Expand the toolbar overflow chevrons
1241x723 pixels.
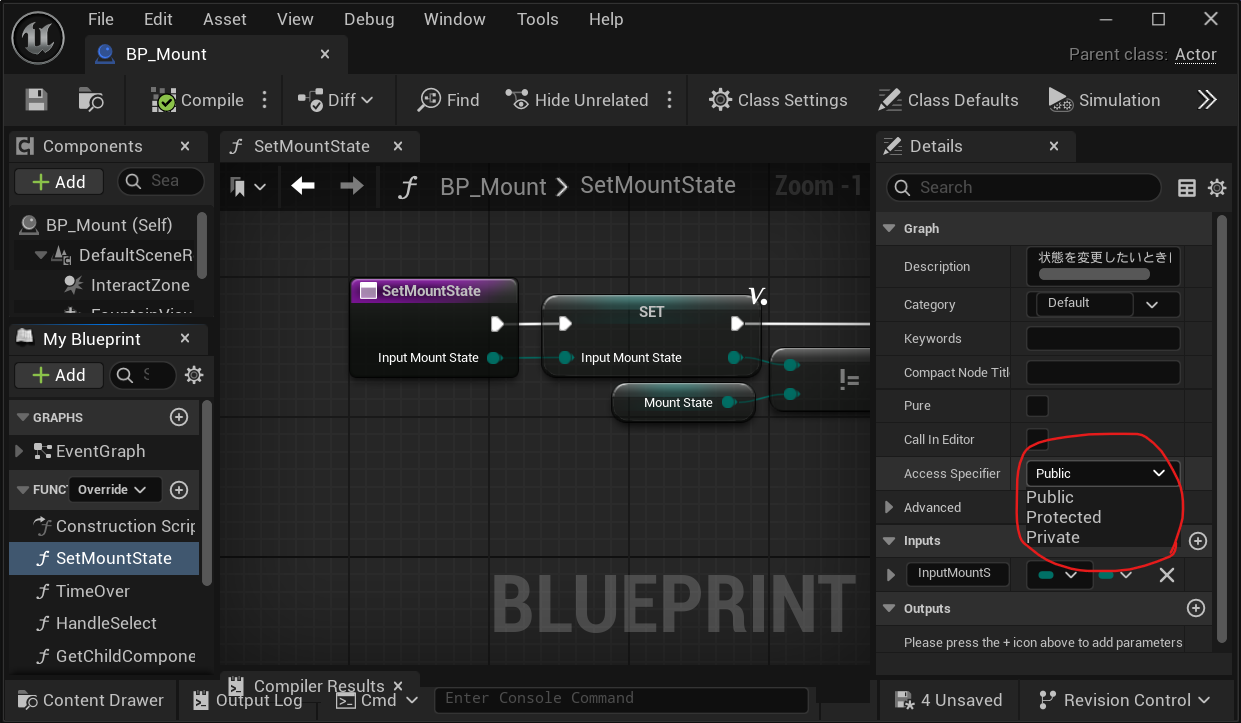click(1207, 100)
